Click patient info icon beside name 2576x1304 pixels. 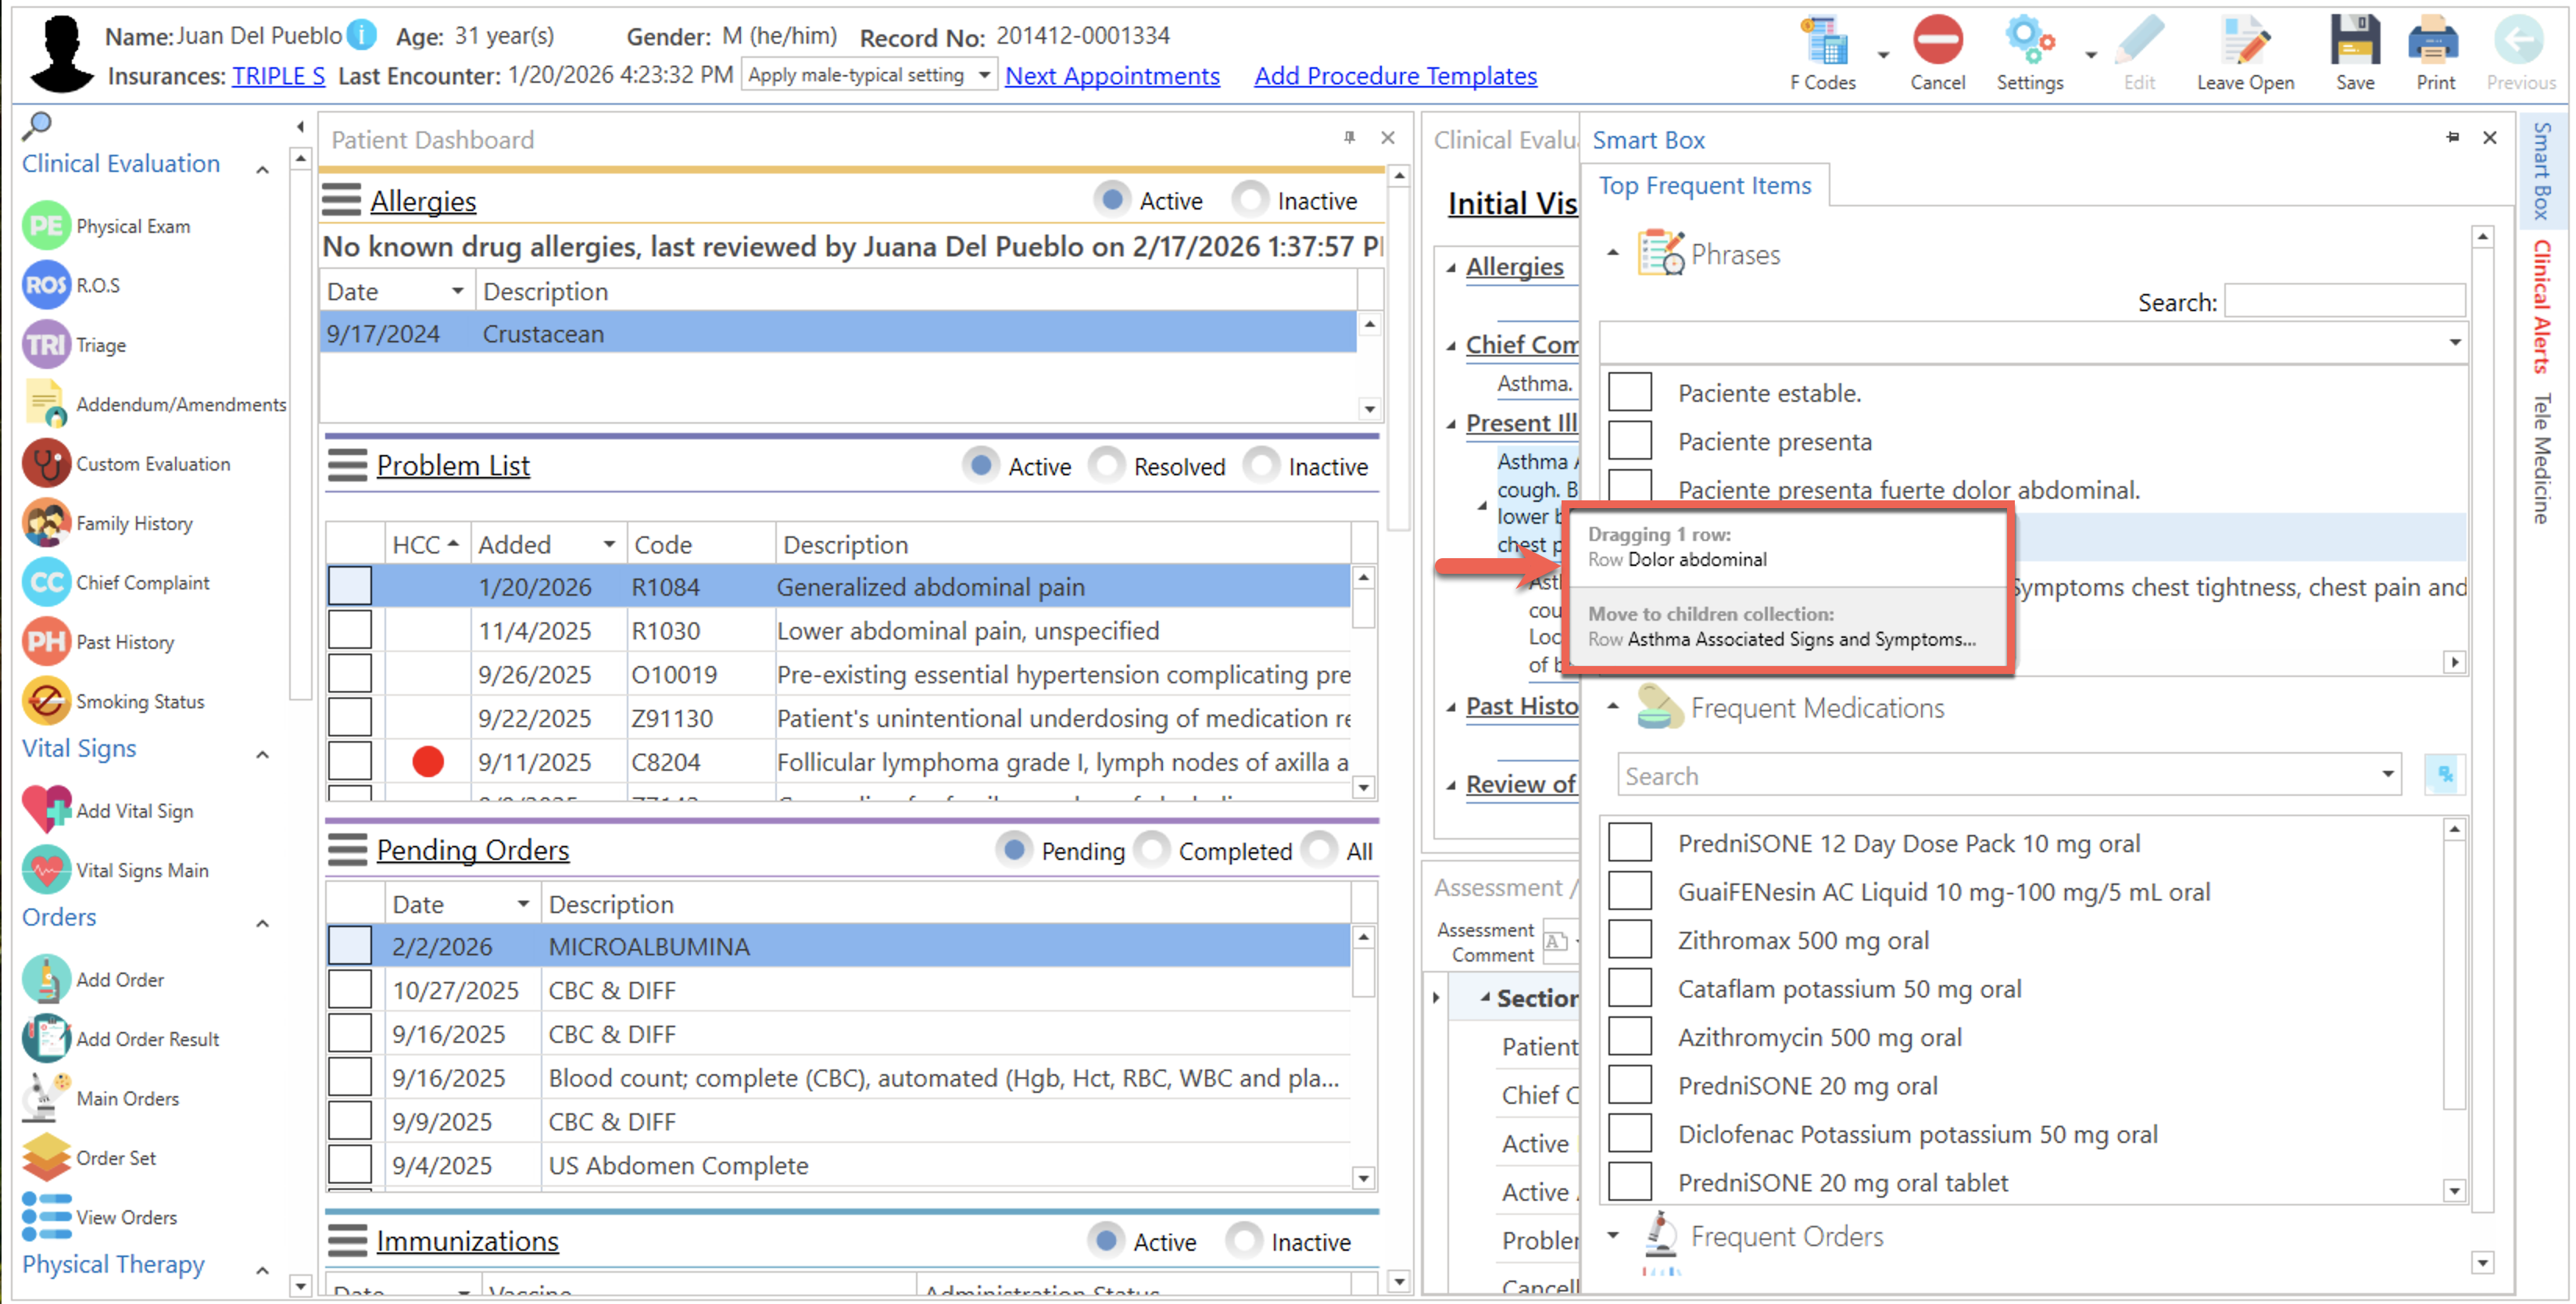click(x=361, y=35)
